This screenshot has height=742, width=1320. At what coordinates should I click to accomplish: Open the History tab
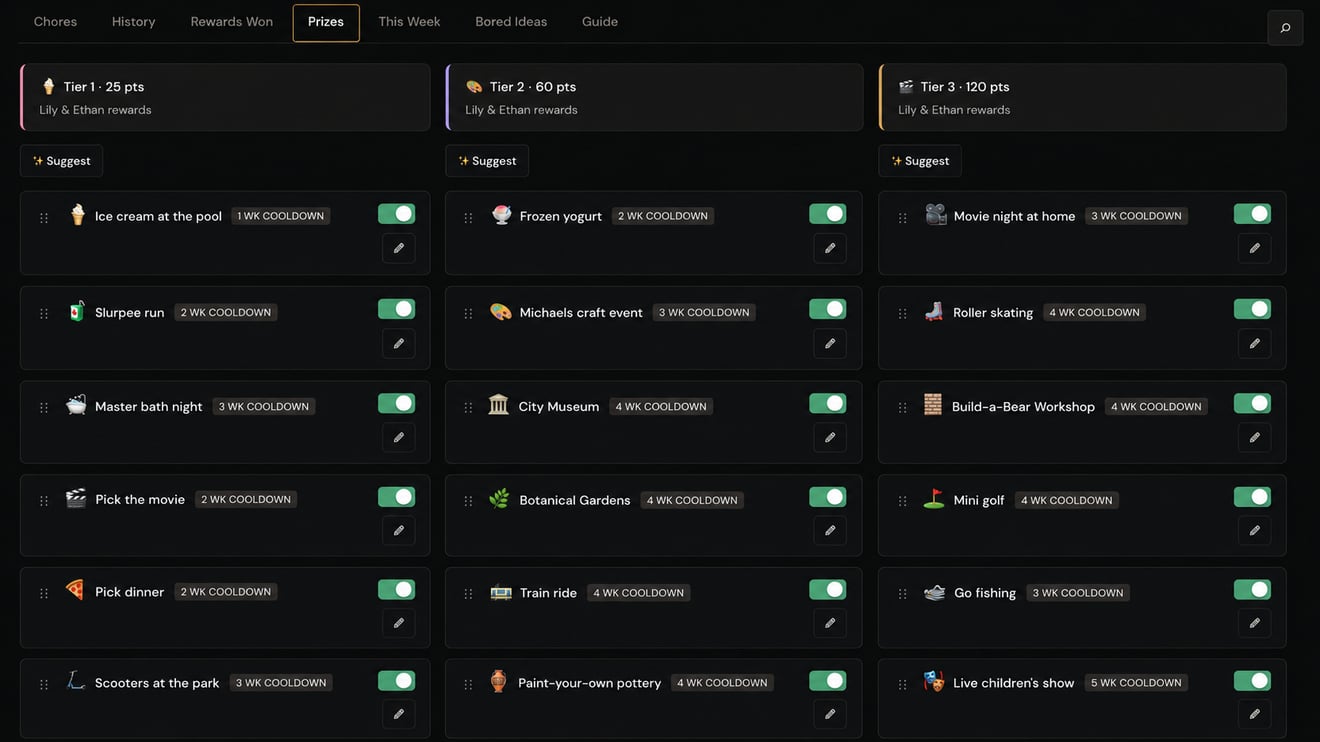click(x=133, y=22)
